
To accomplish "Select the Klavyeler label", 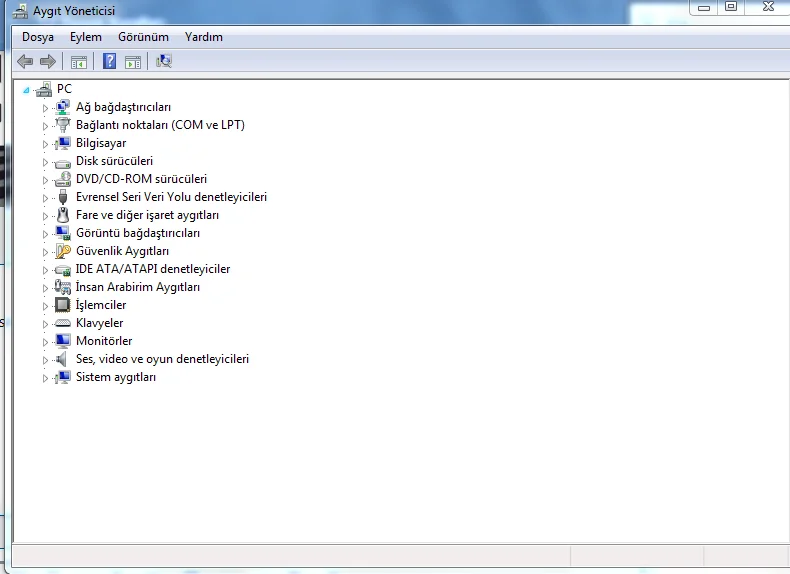I will click(99, 323).
